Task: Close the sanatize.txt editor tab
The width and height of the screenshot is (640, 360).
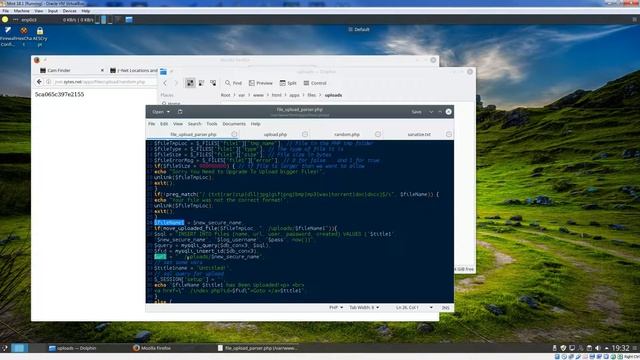Action: coord(449,134)
